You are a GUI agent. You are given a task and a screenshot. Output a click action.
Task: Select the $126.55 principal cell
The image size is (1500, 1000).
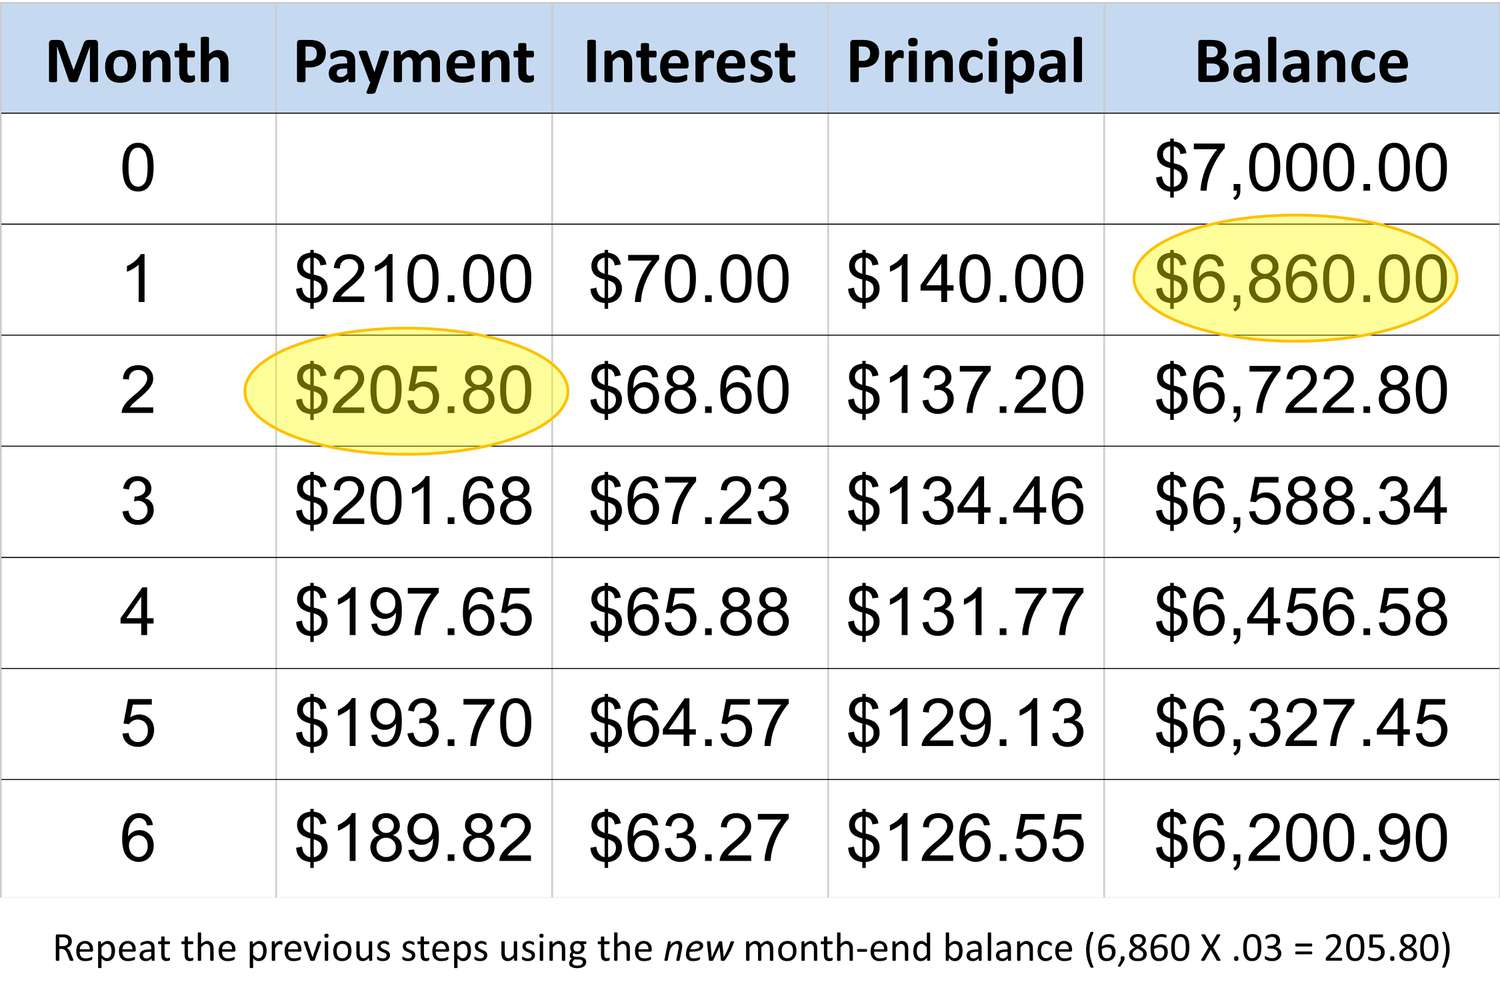tap(965, 837)
